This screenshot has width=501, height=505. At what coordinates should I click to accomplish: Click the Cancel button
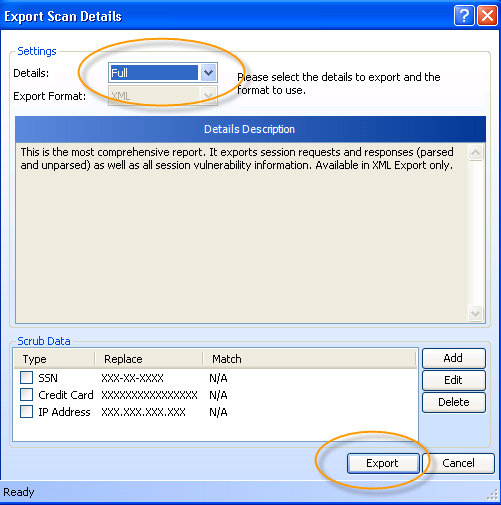click(458, 463)
